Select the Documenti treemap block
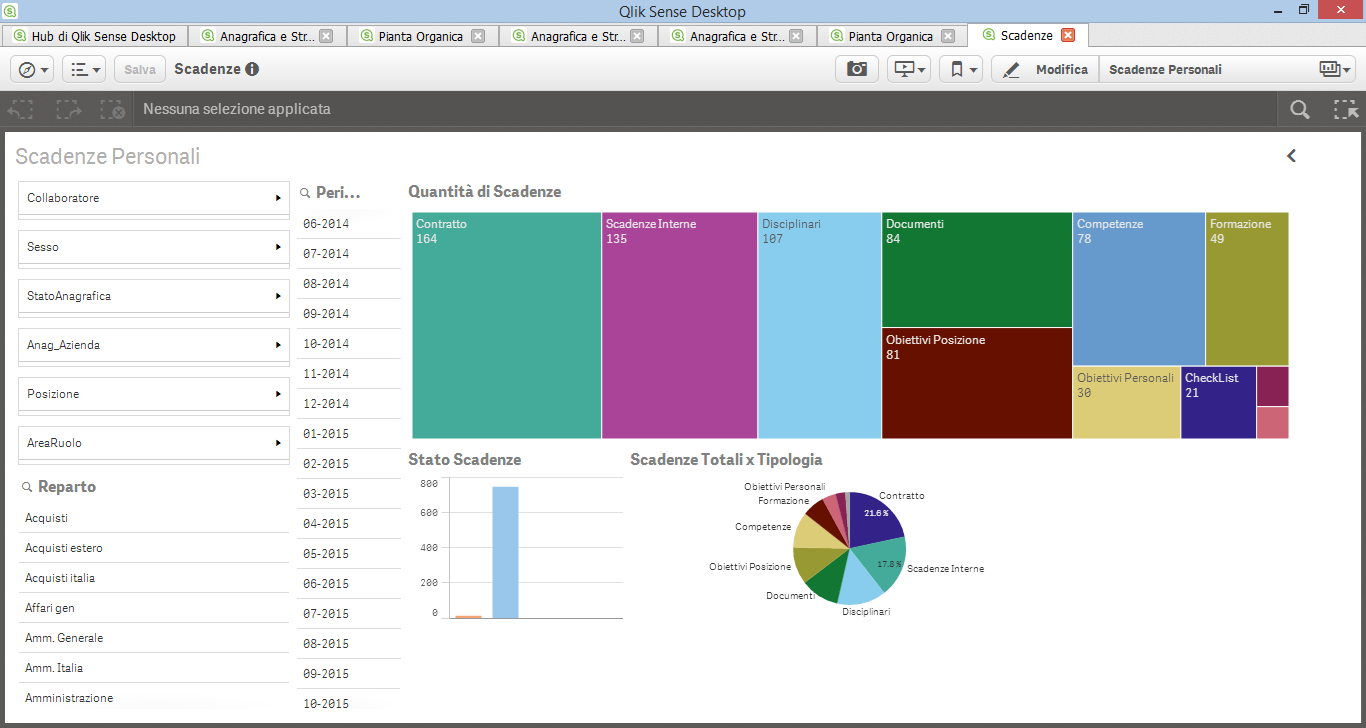Viewport: 1366px width, 728px height. pyautogui.click(x=977, y=269)
